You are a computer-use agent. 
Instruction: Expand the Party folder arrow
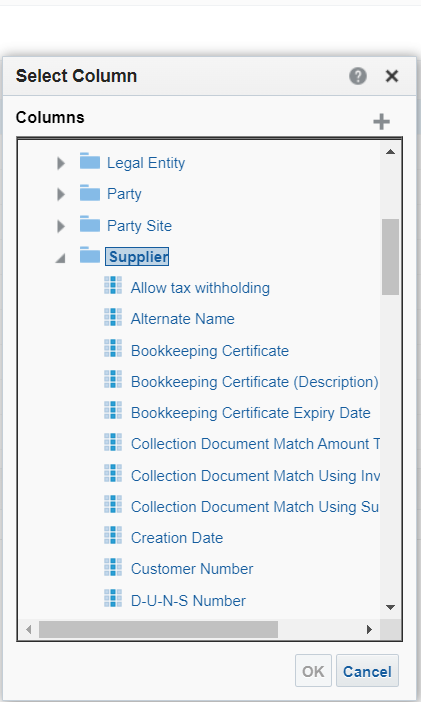click(61, 195)
